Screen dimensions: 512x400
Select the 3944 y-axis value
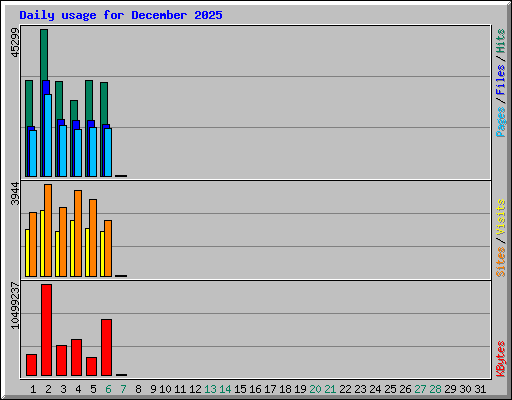point(15,193)
